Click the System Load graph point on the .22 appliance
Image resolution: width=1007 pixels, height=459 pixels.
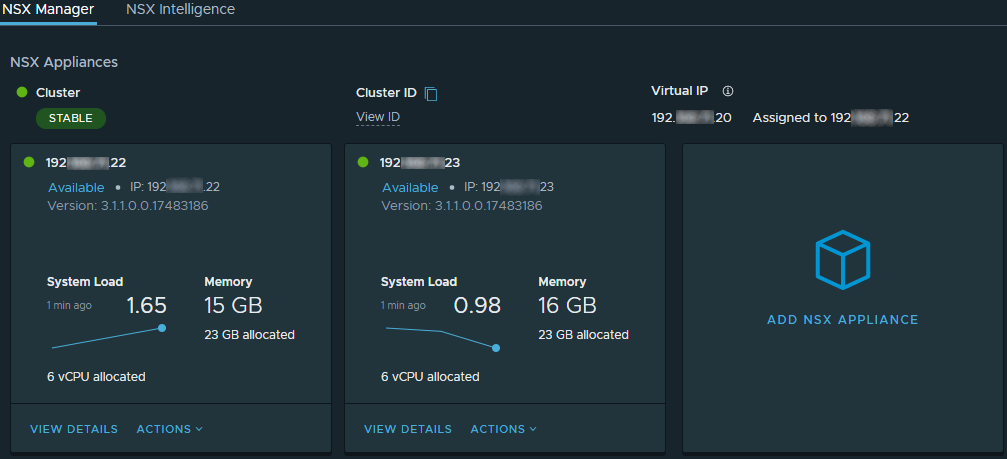[162, 328]
